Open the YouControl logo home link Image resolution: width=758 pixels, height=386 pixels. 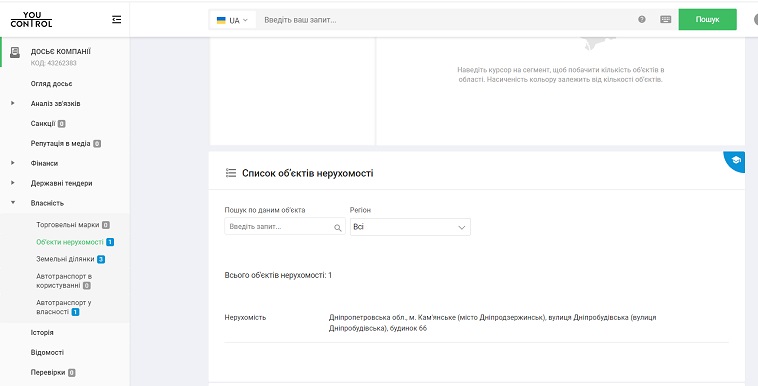(31, 19)
